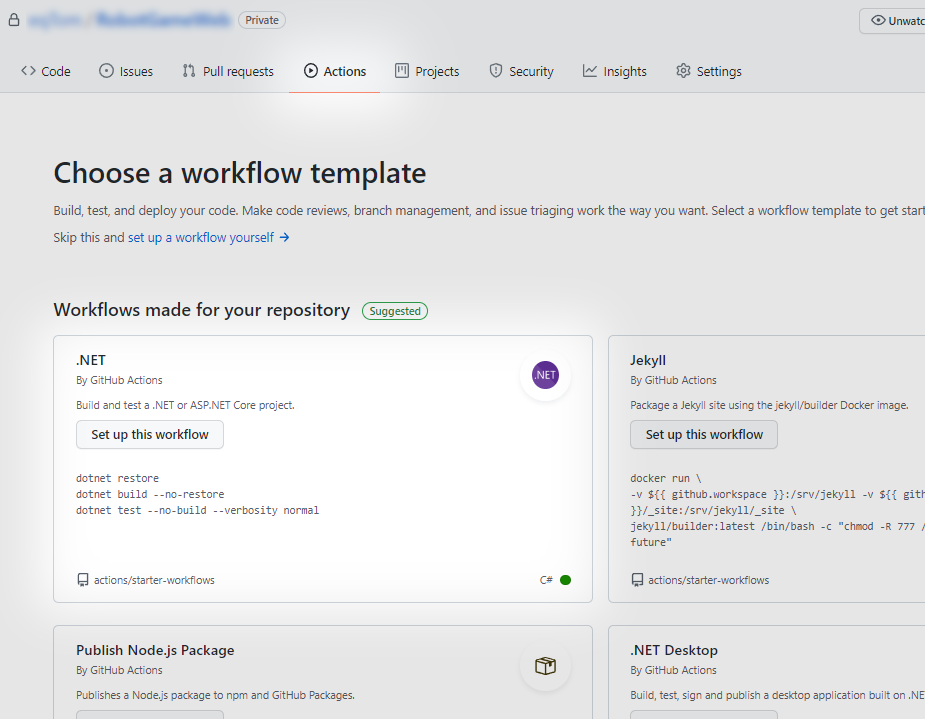925x719 pixels.
Task: Toggle the Unwatch button
Action: [896, 21]
